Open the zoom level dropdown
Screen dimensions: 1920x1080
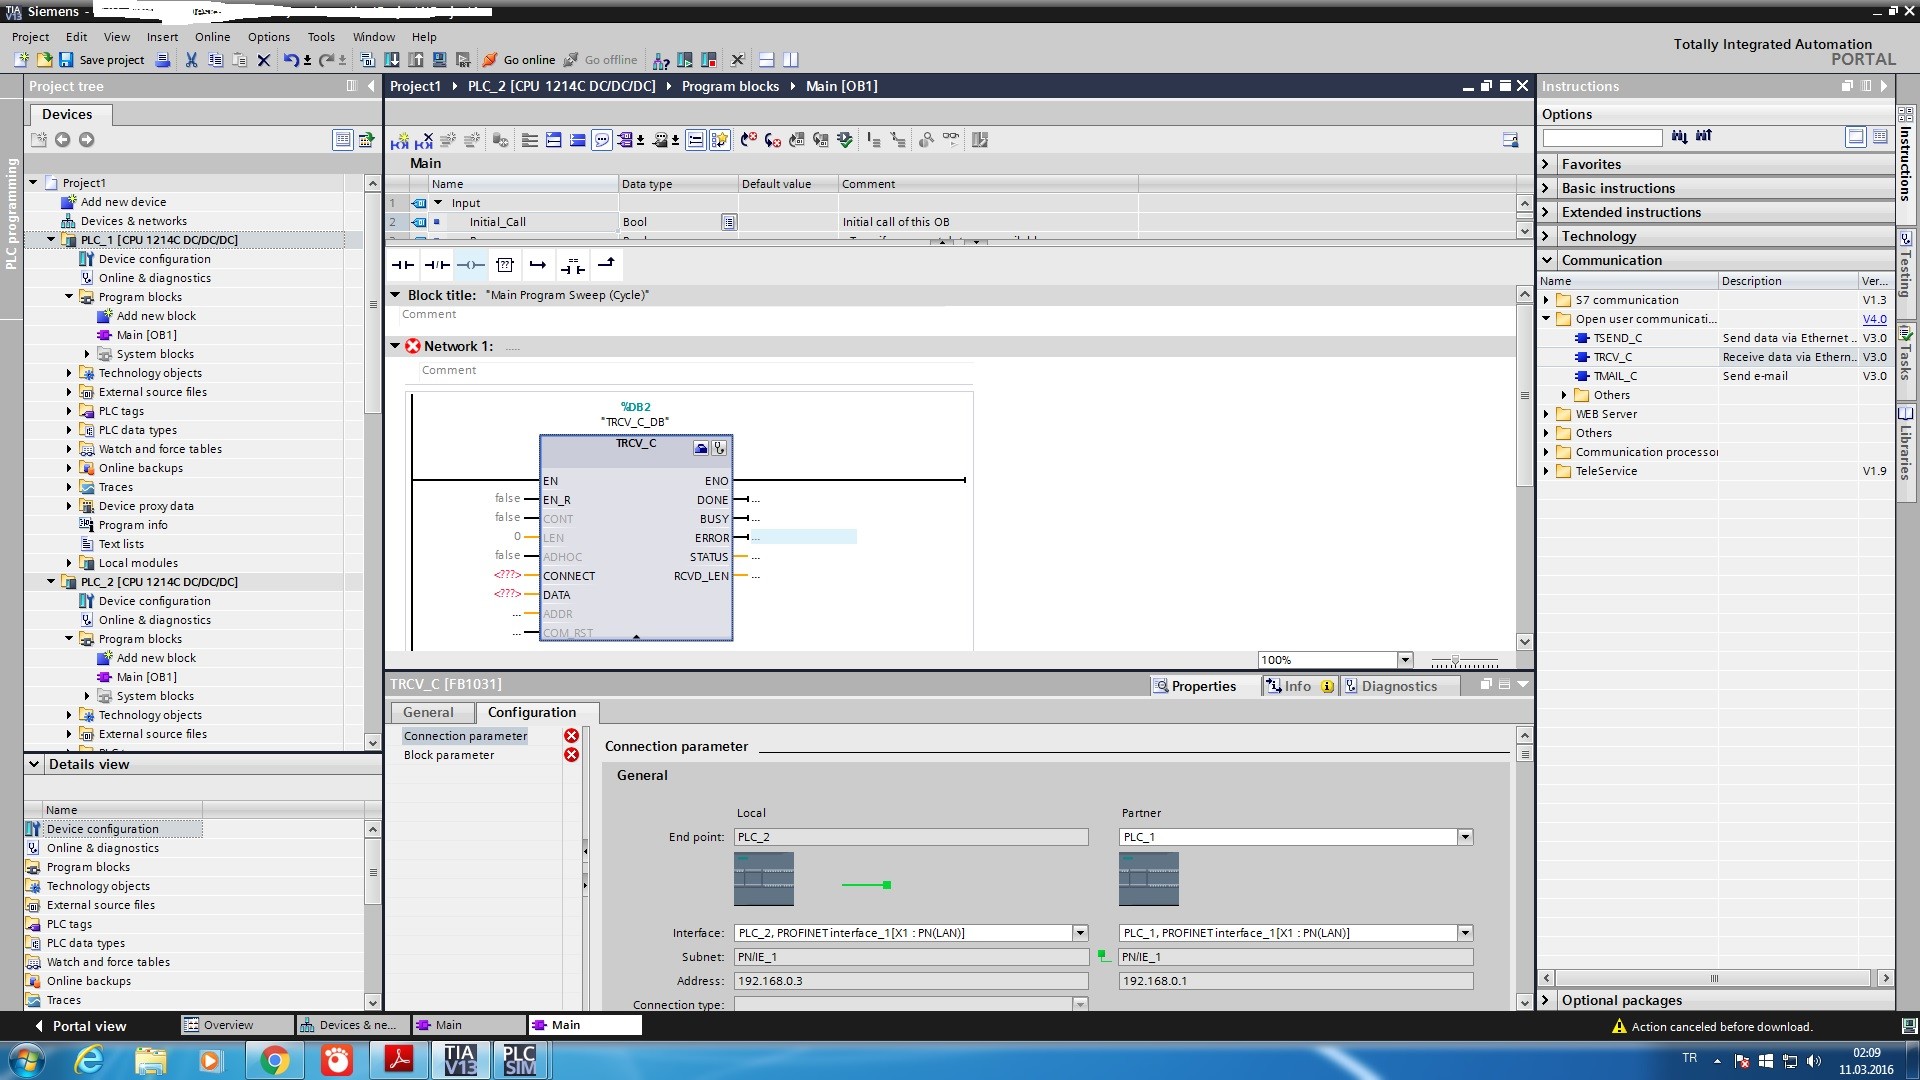pos(1405,660)
